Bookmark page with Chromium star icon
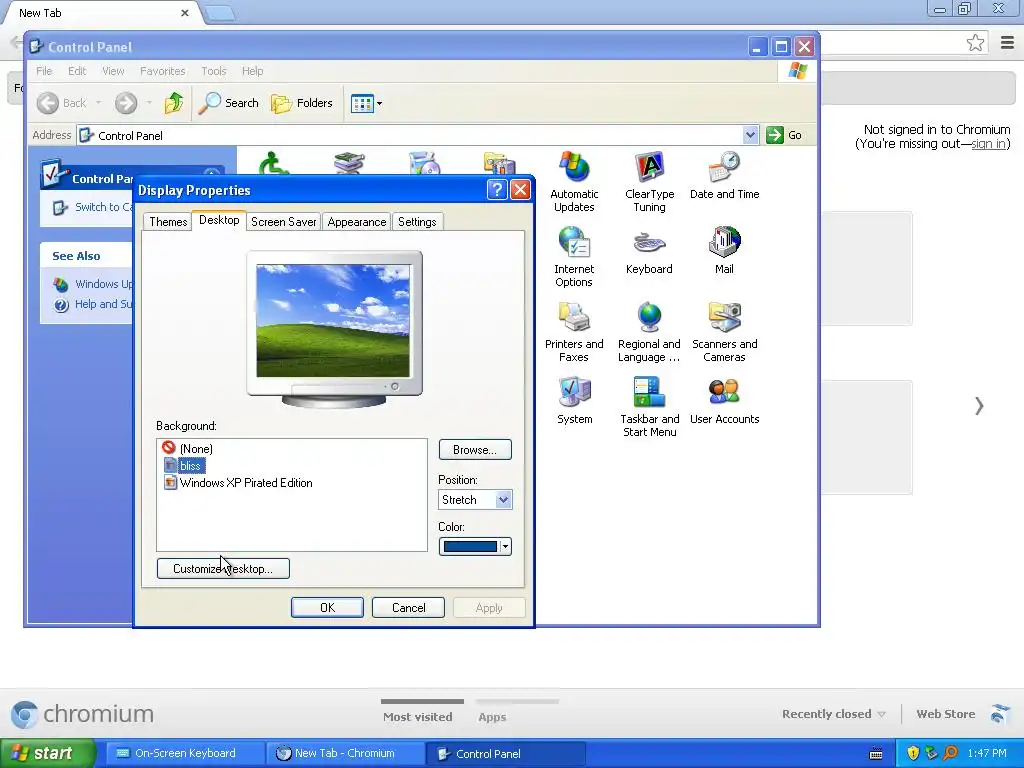This screenshot has height=768, width=1024. click(x=975, y=43)
